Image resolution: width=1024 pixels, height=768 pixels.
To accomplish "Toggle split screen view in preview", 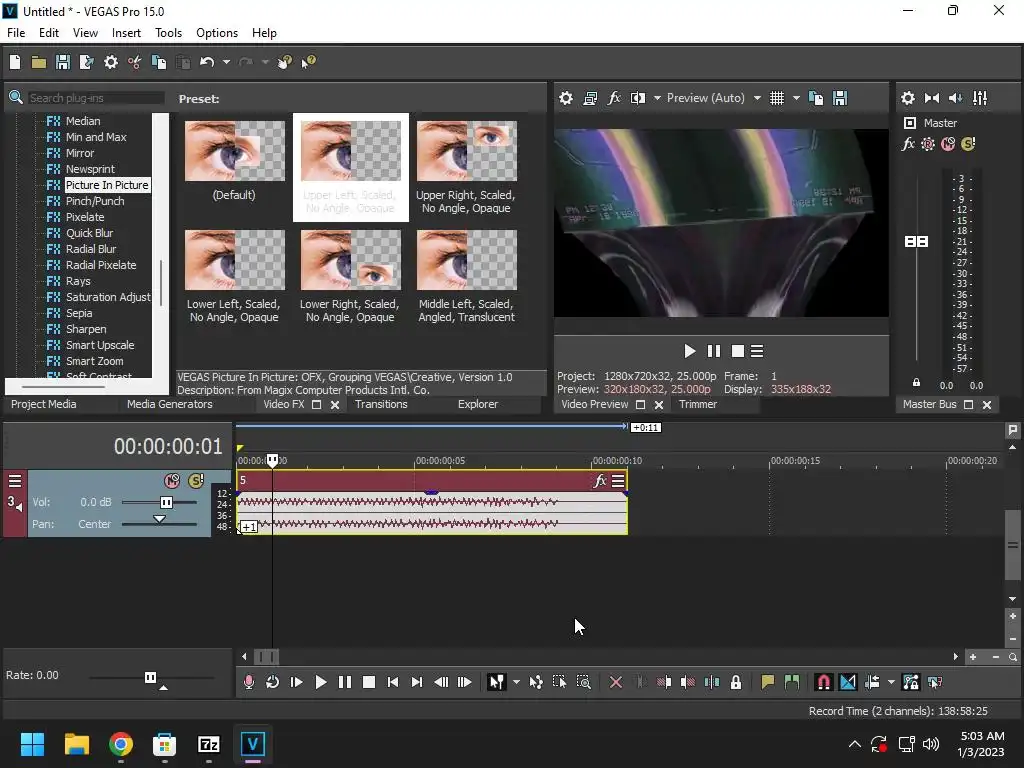I will coord(638,98).
